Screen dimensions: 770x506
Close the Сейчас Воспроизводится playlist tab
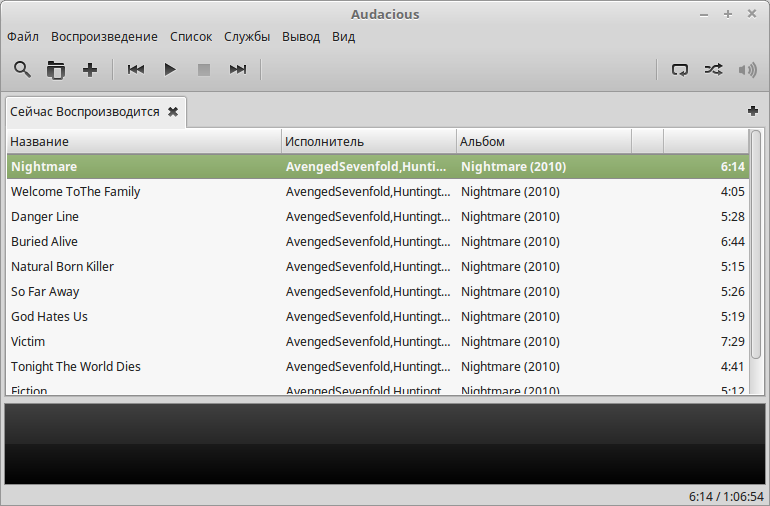pos(173,112)
